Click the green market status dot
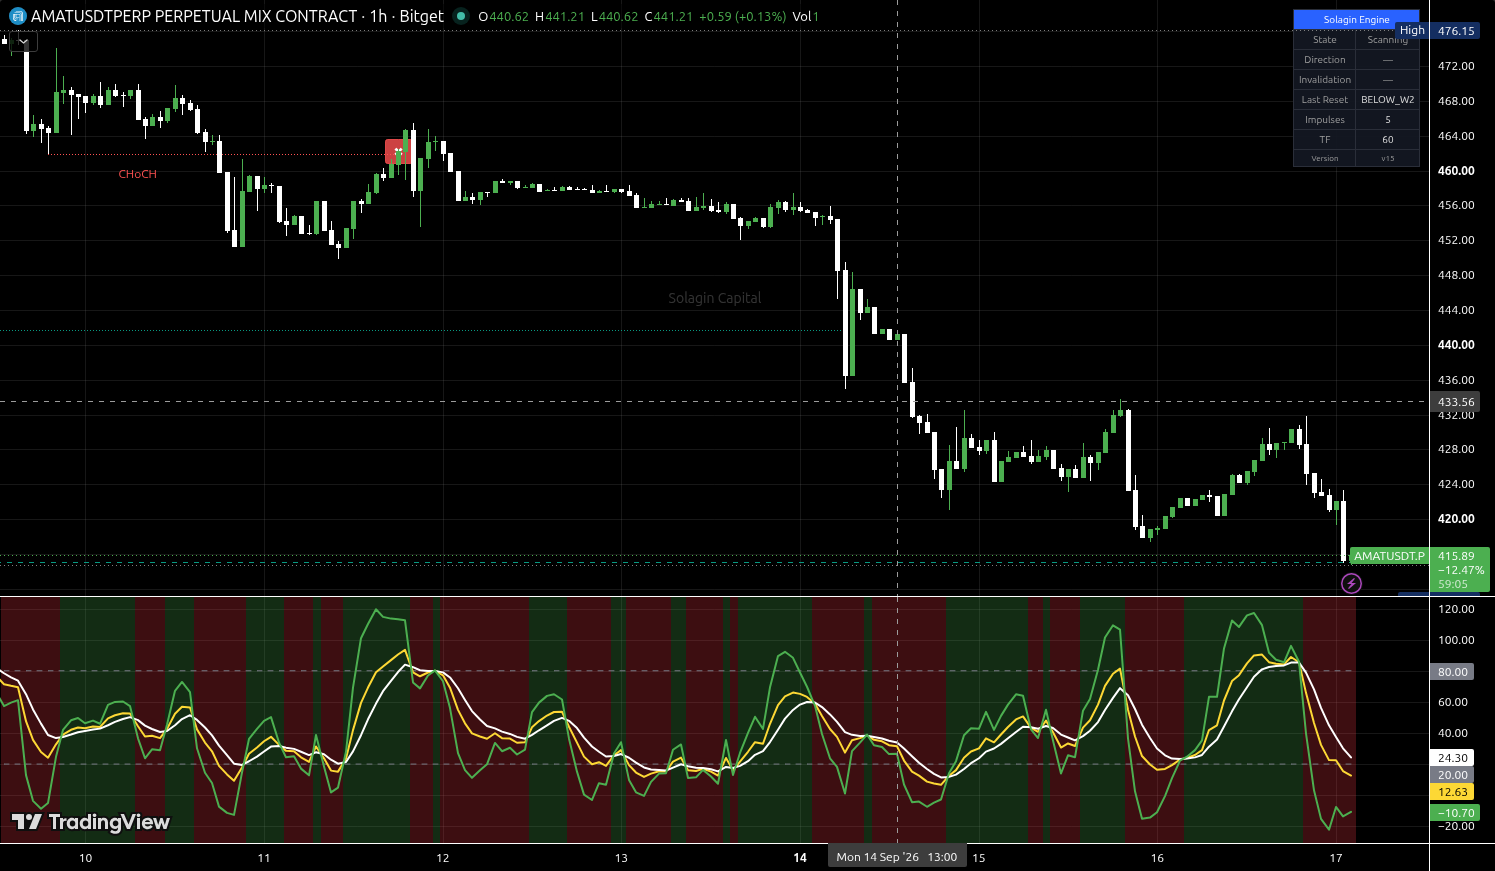This screenshot has height=871, width=1495. click(460, 16)
